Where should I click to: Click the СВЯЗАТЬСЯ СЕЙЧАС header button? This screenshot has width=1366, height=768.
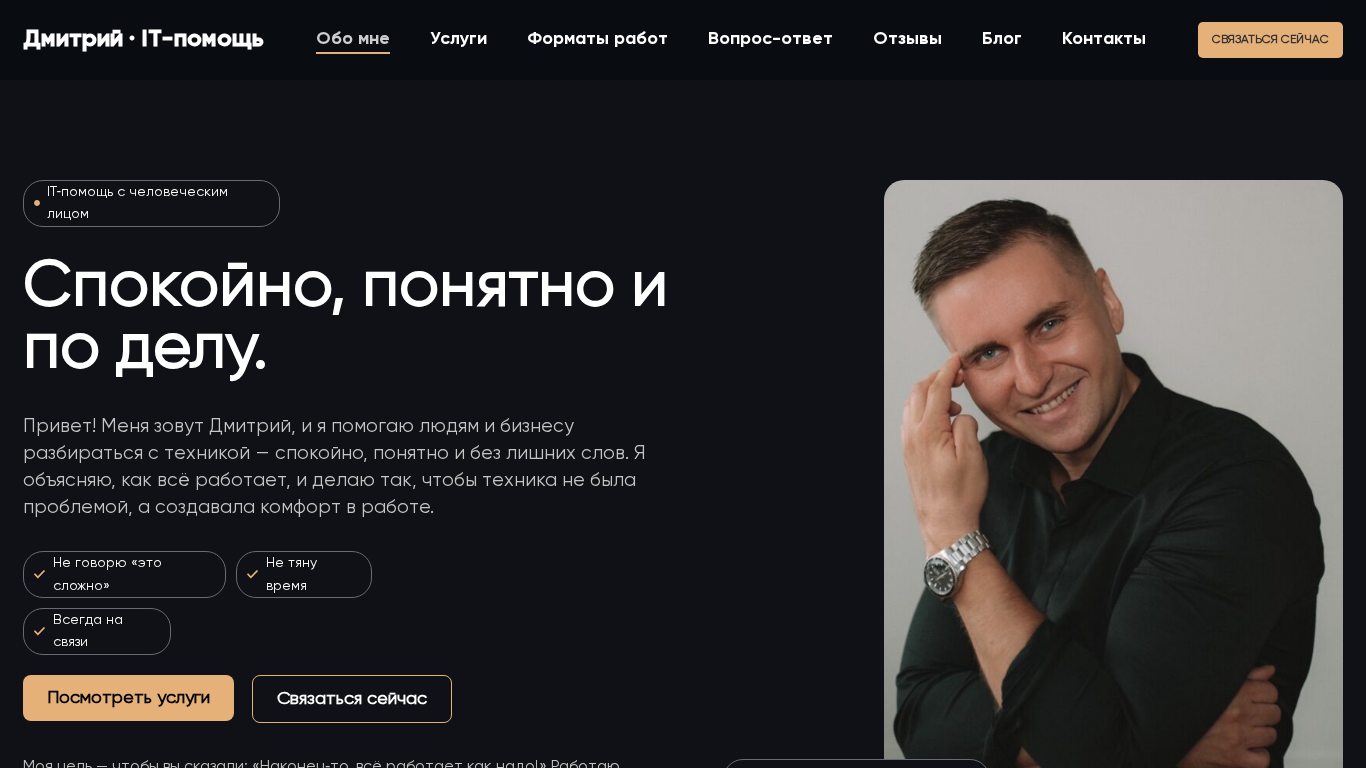point(1270,40)
